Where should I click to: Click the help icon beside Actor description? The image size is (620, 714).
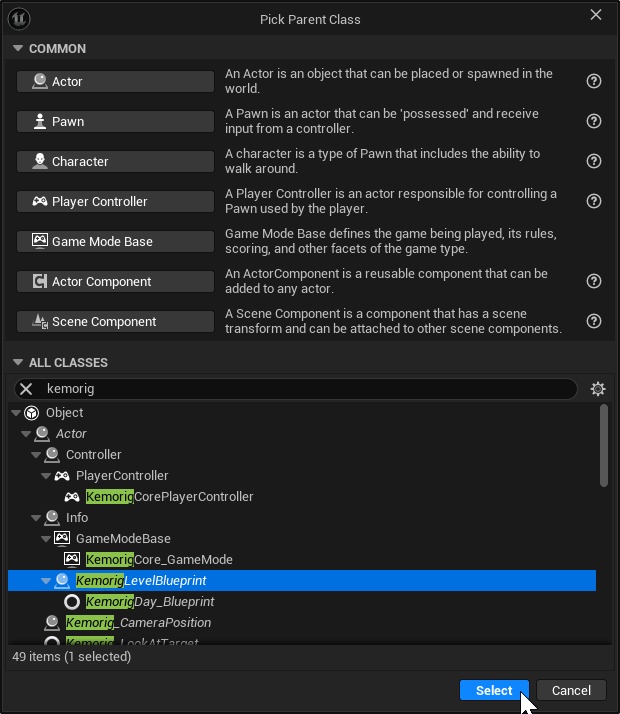point(594,81)
